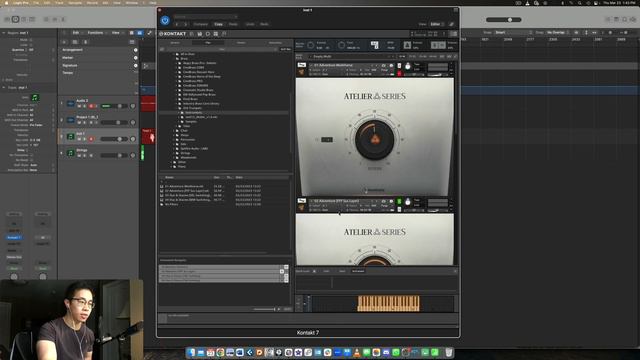The height and width of the screenshot is (360, 640).
Task: Click the previous preset arrow in plugin header
Action: [x=177, y=24]
